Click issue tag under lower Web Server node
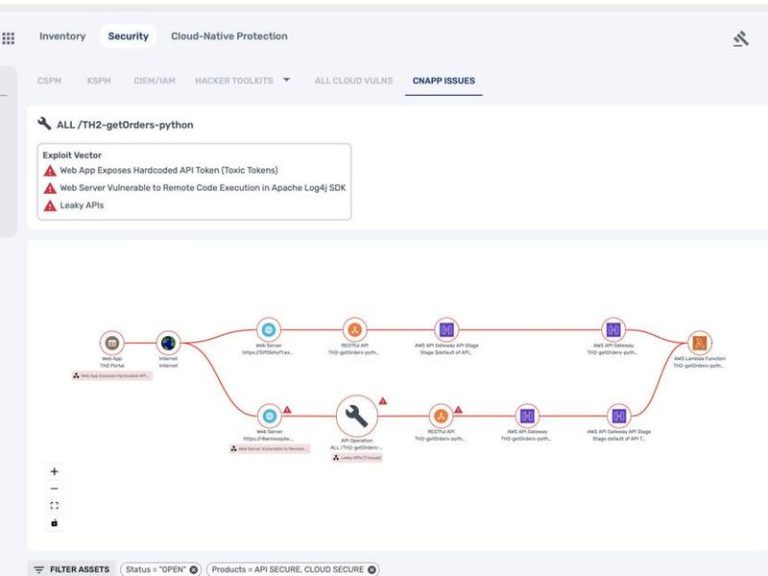 point(270,449)
